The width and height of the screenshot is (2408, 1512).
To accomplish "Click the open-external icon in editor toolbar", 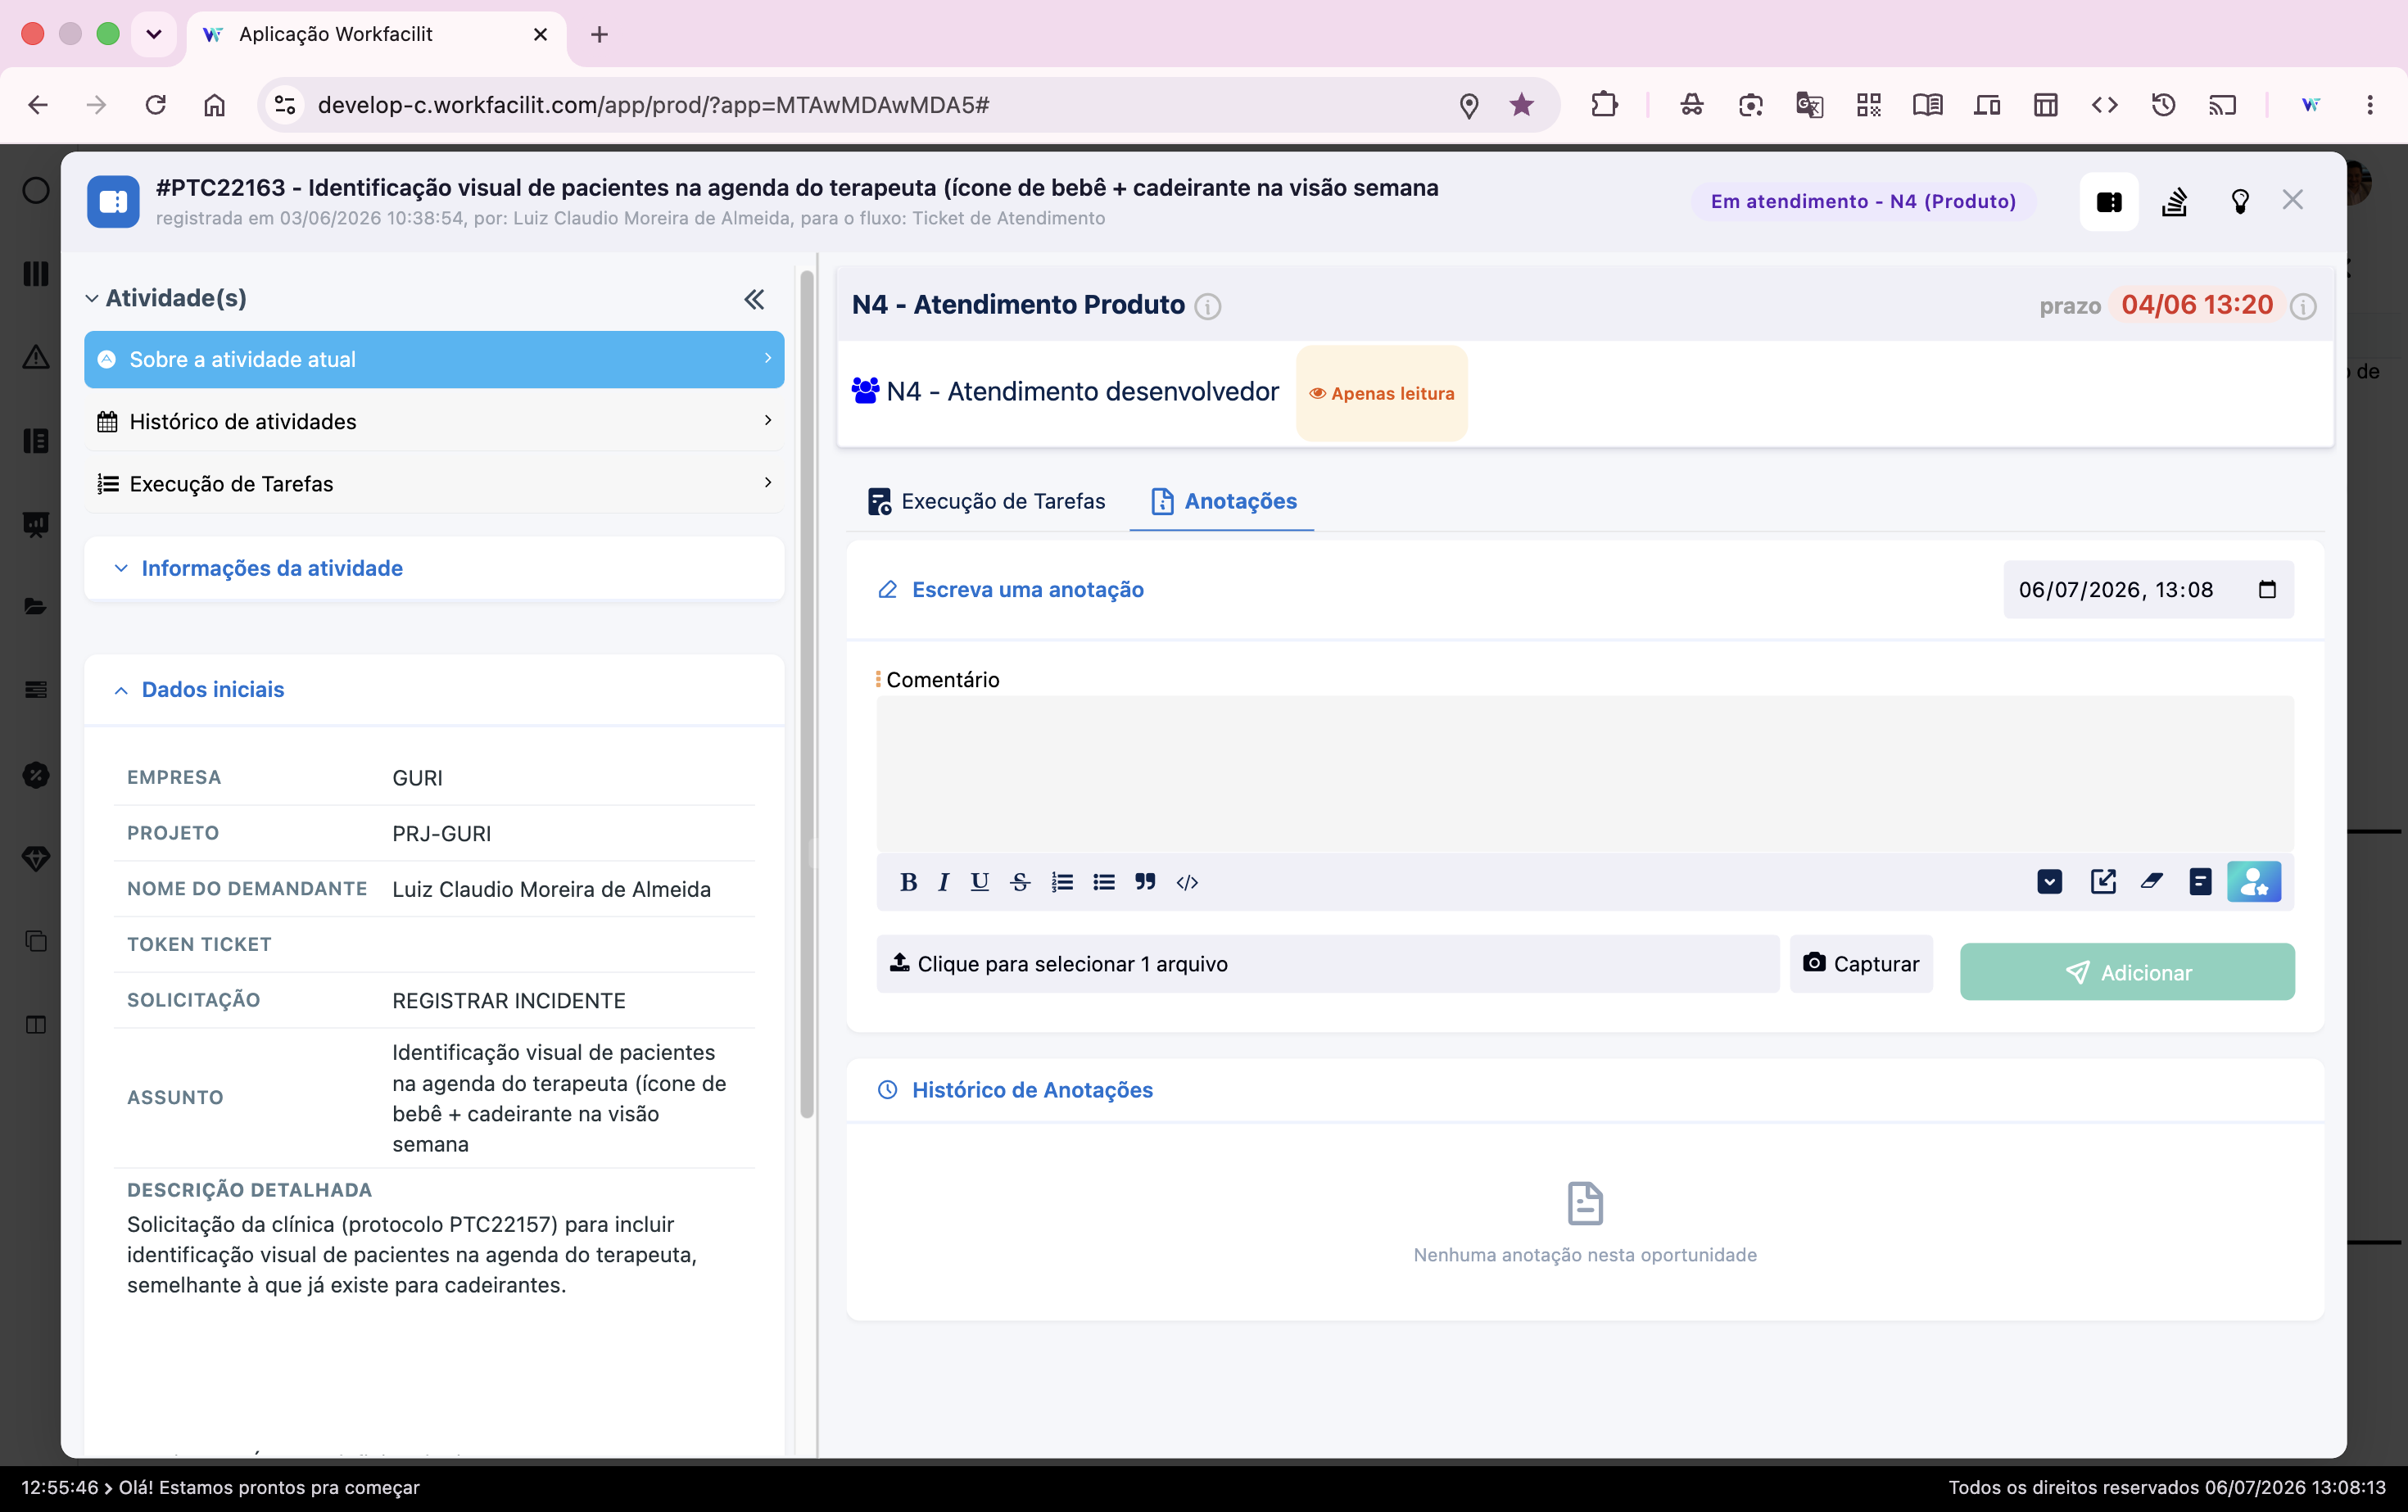I will tap(2103, 881).
